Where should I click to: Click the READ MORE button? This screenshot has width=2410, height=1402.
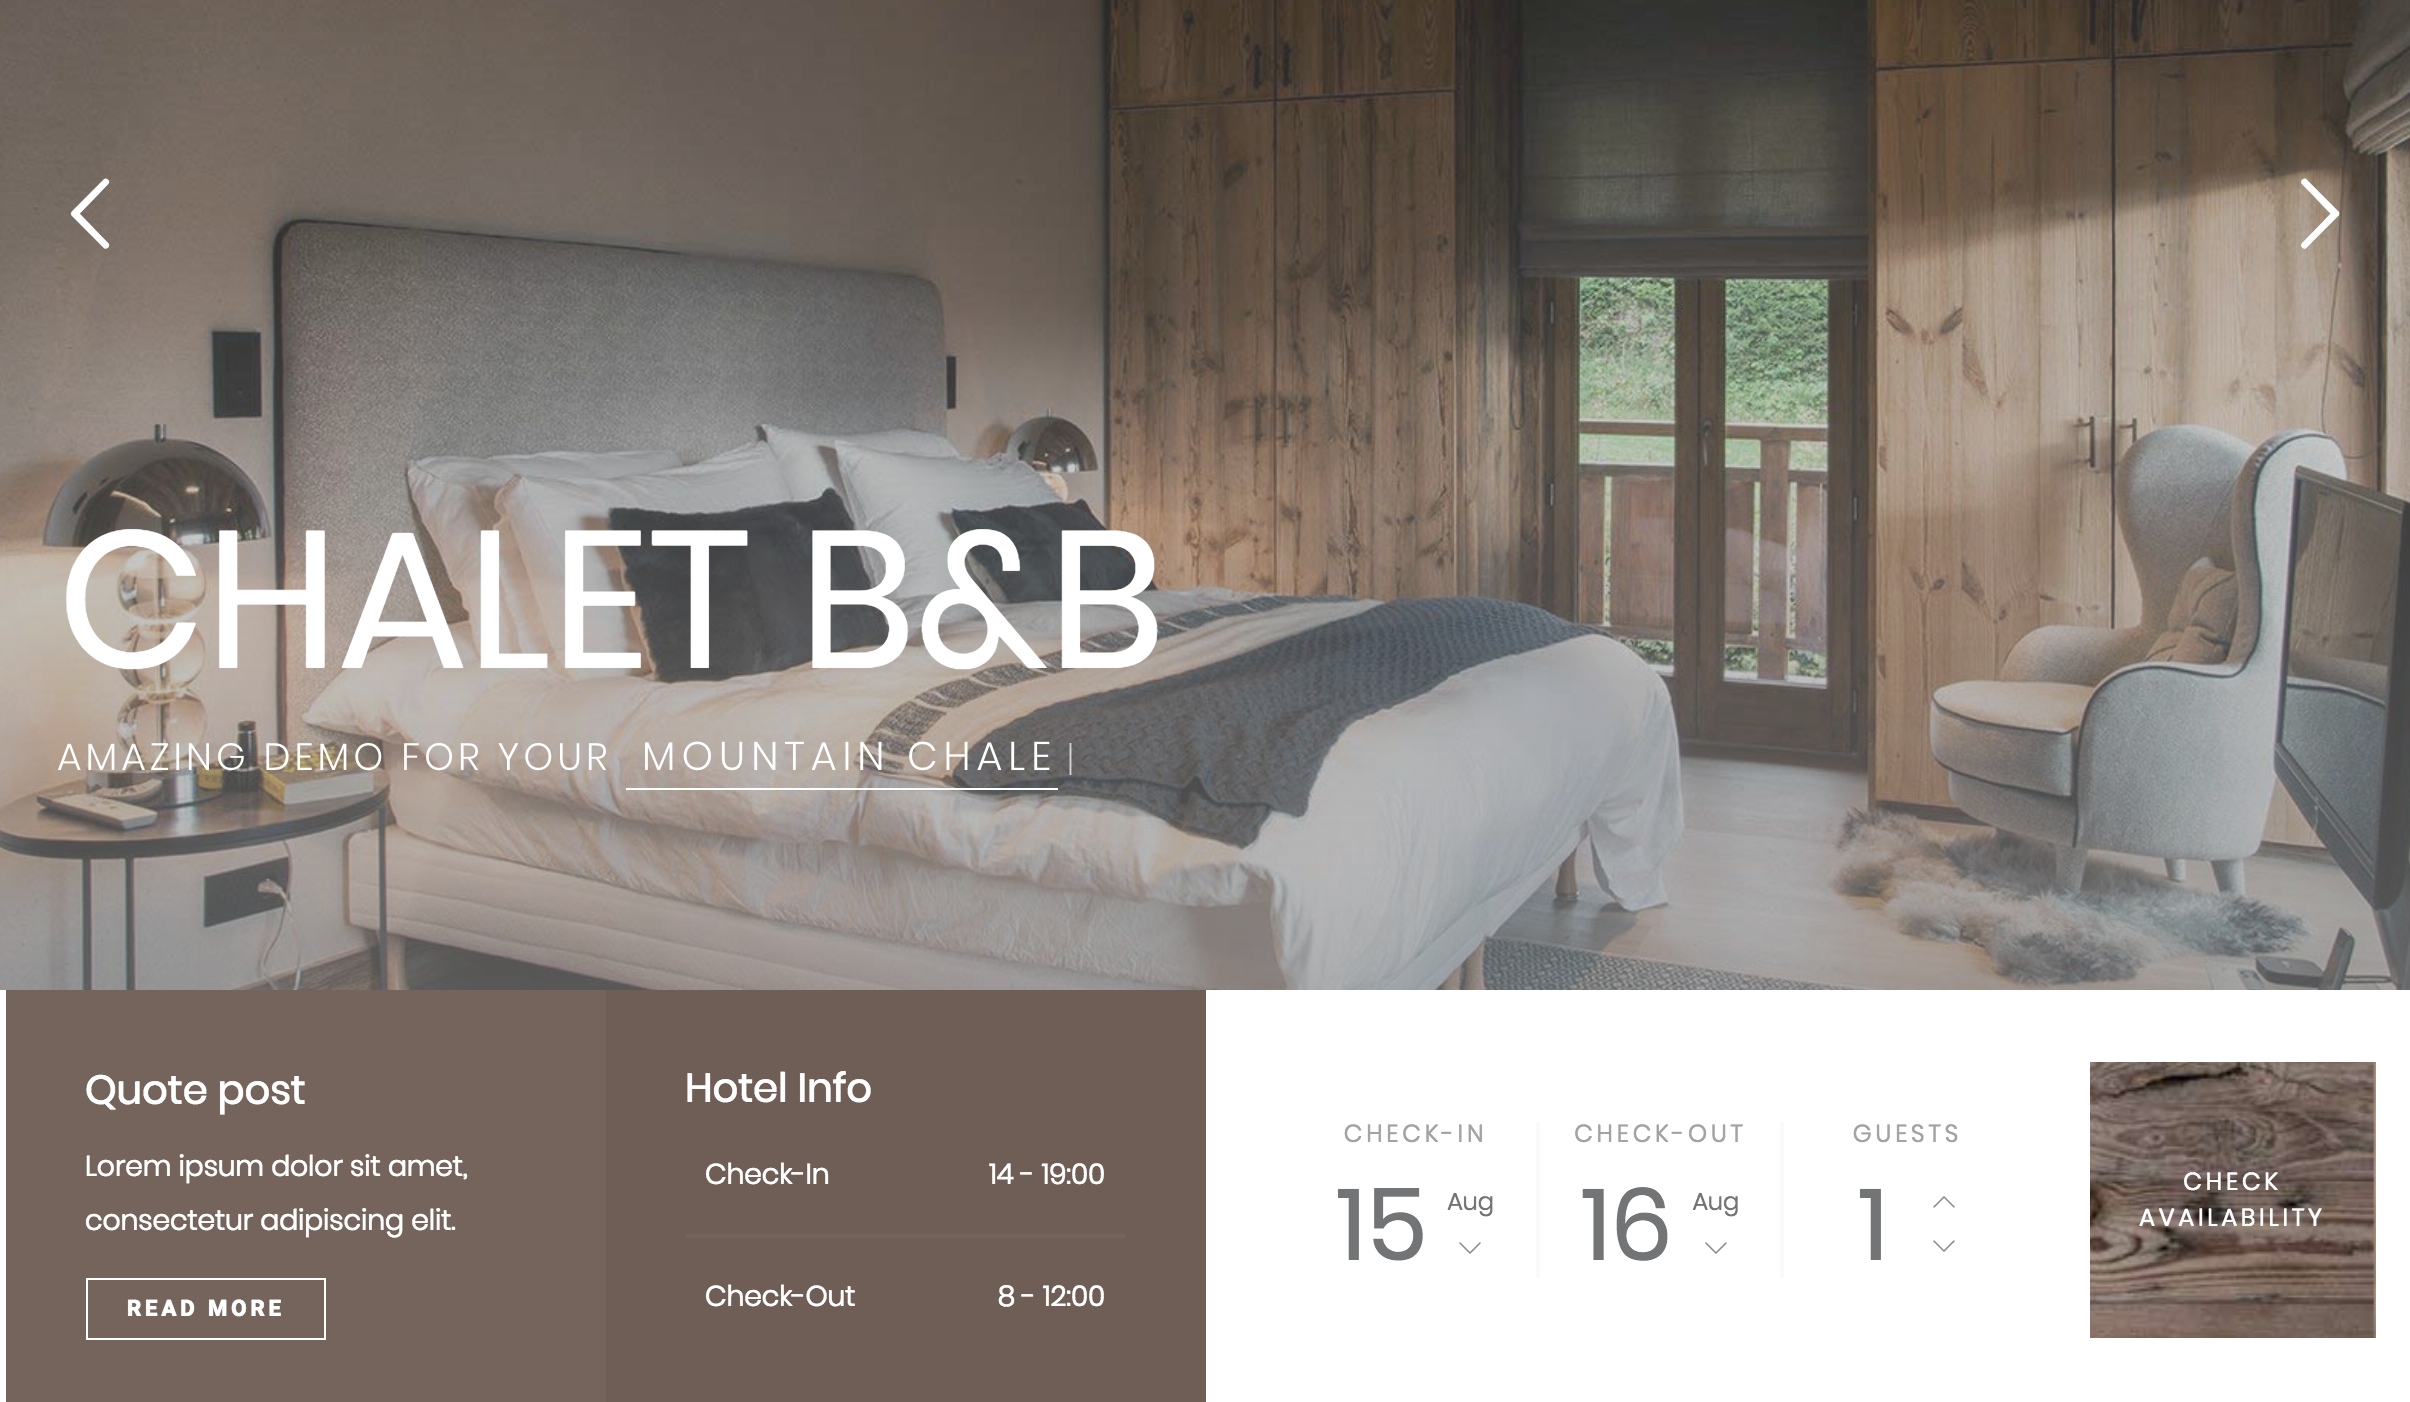coord(205,1309)
